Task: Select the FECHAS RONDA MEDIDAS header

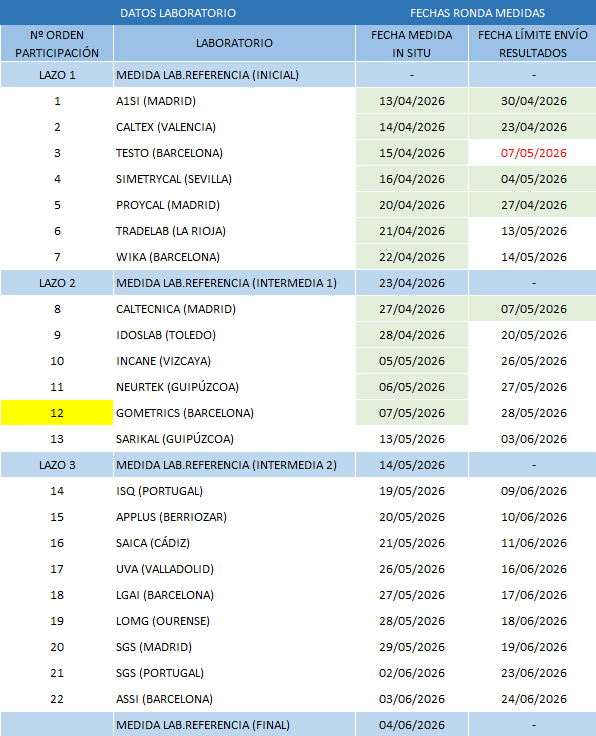Action: 477,13
